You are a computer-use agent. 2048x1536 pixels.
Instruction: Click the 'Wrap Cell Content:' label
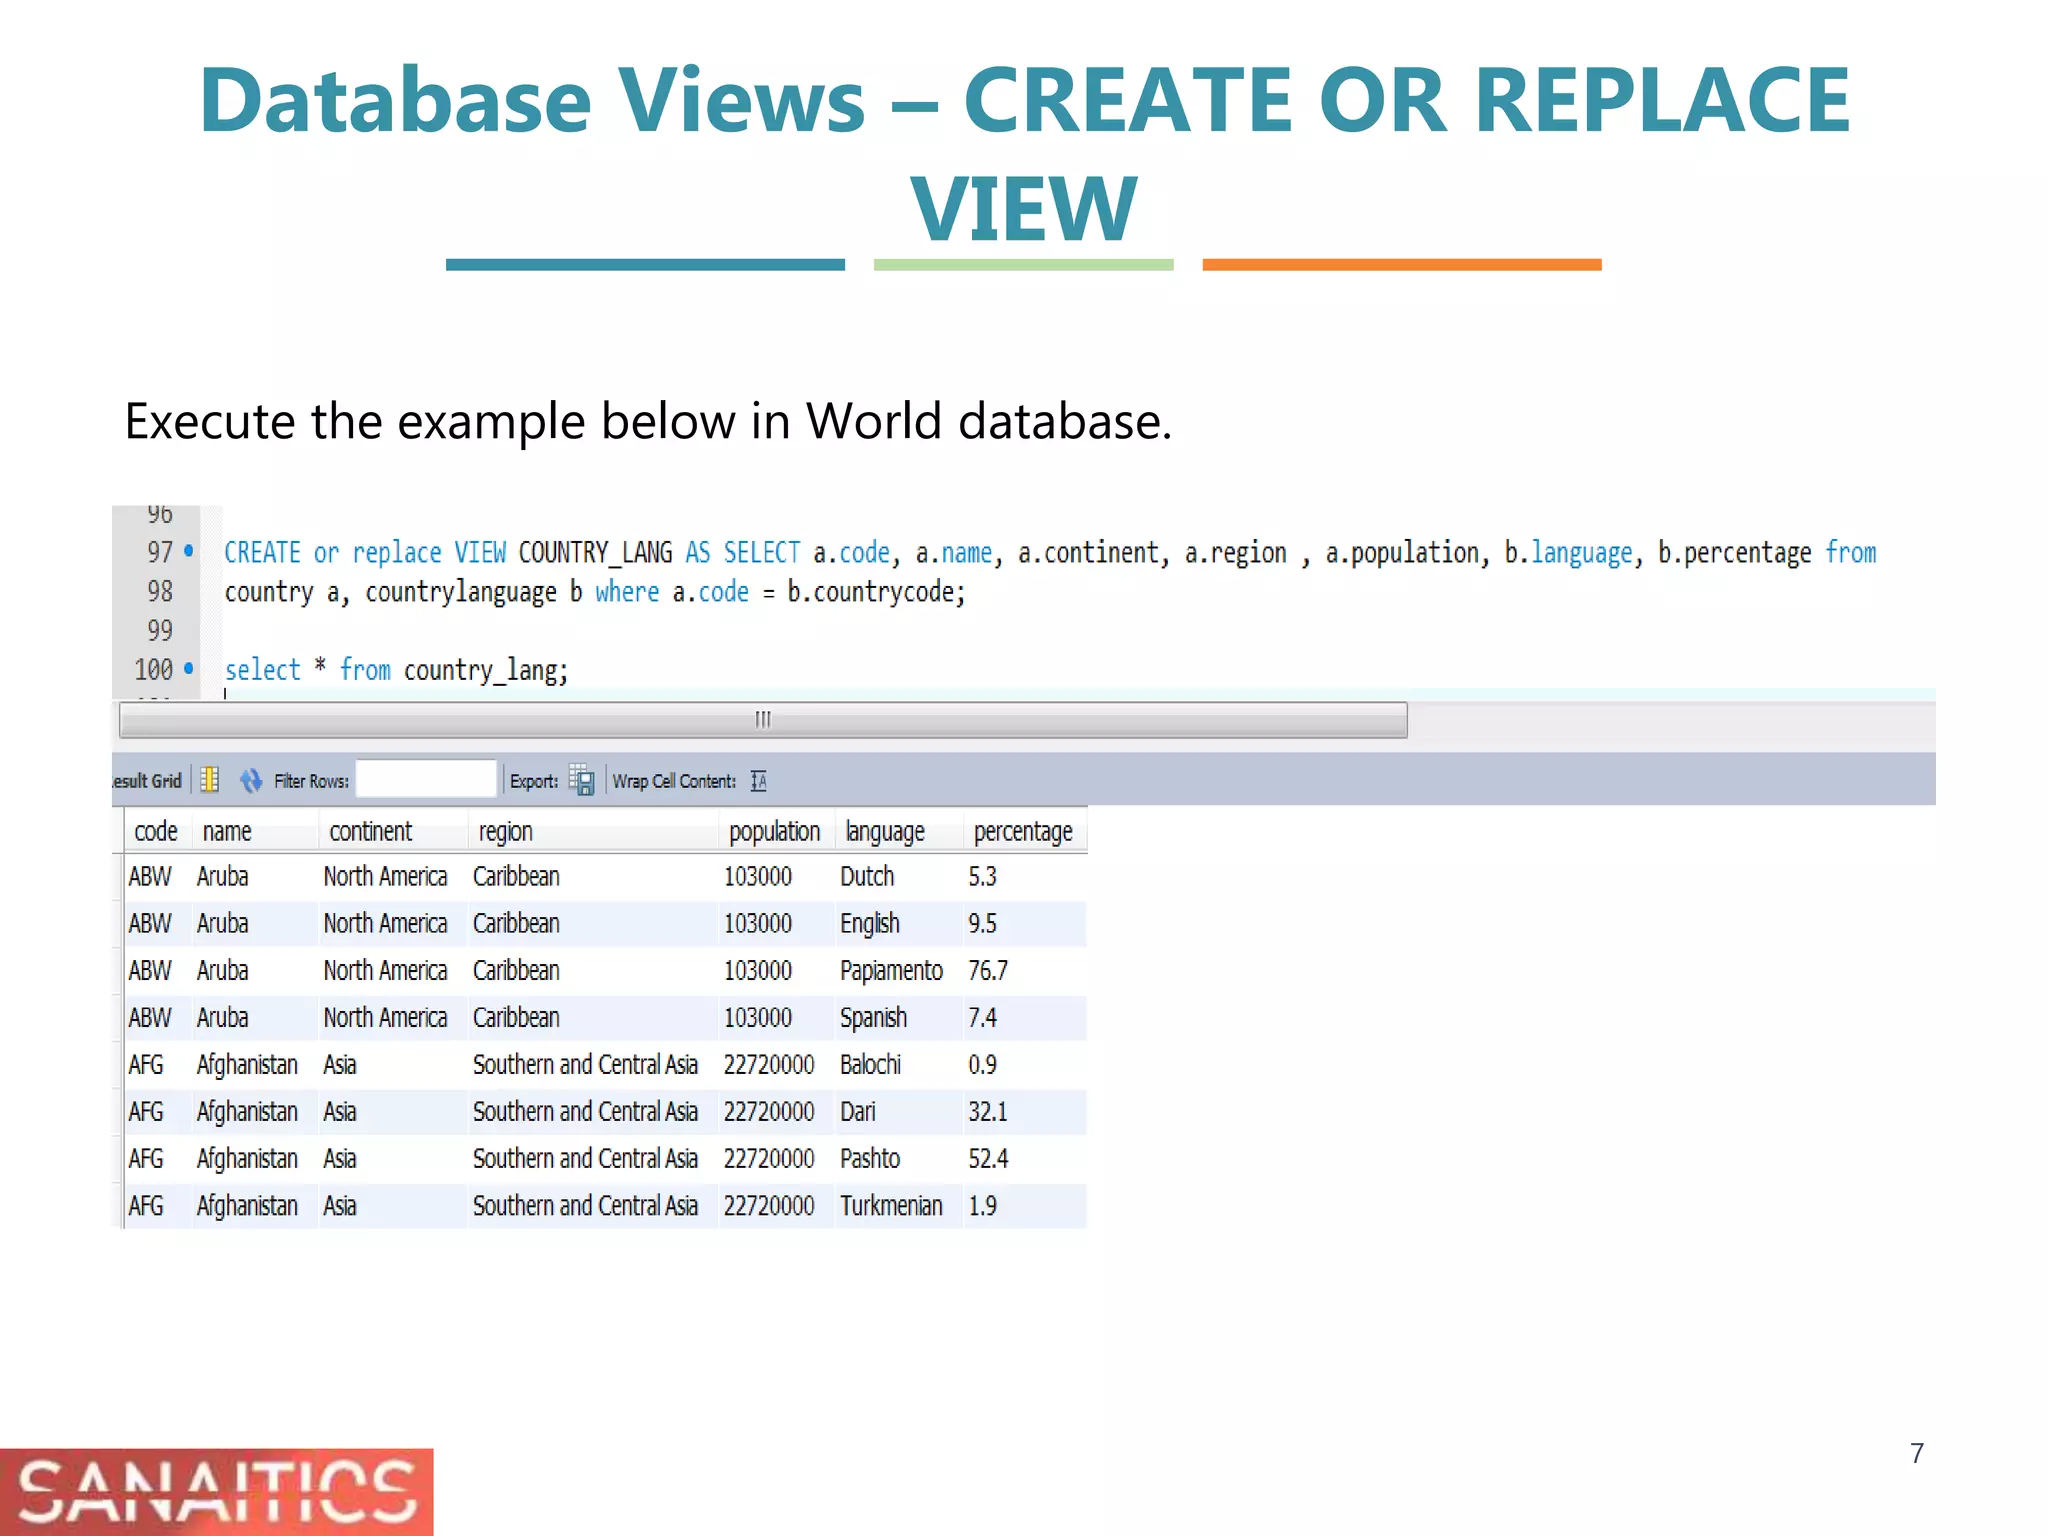coord(674,781)
